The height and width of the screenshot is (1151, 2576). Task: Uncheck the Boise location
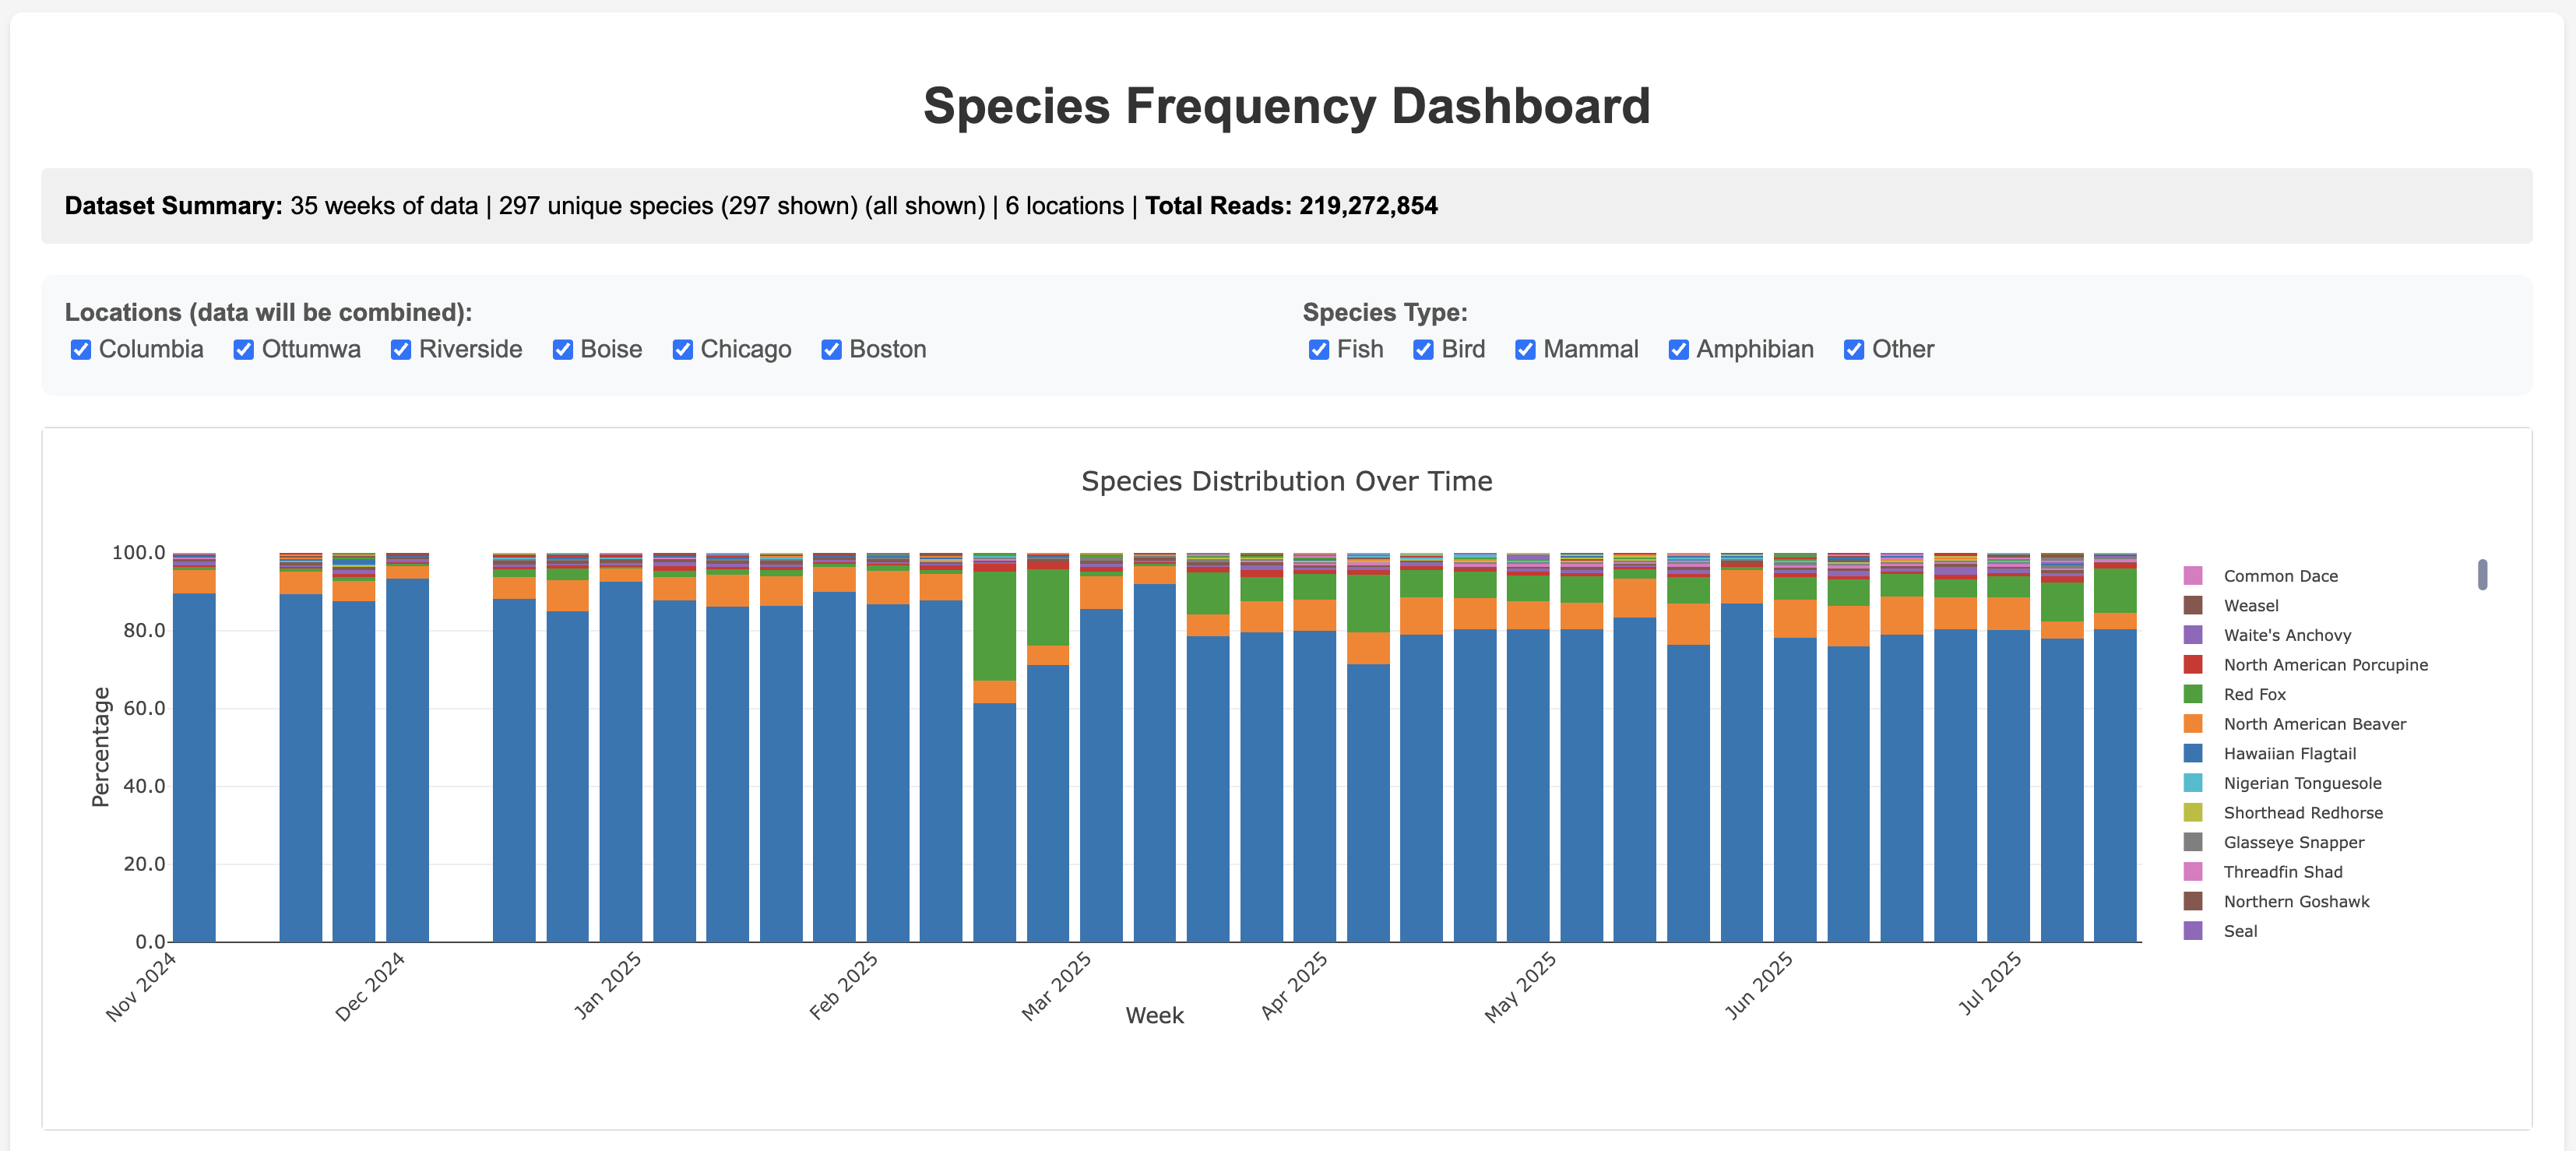pyautogui.click(x=563, y=349)
